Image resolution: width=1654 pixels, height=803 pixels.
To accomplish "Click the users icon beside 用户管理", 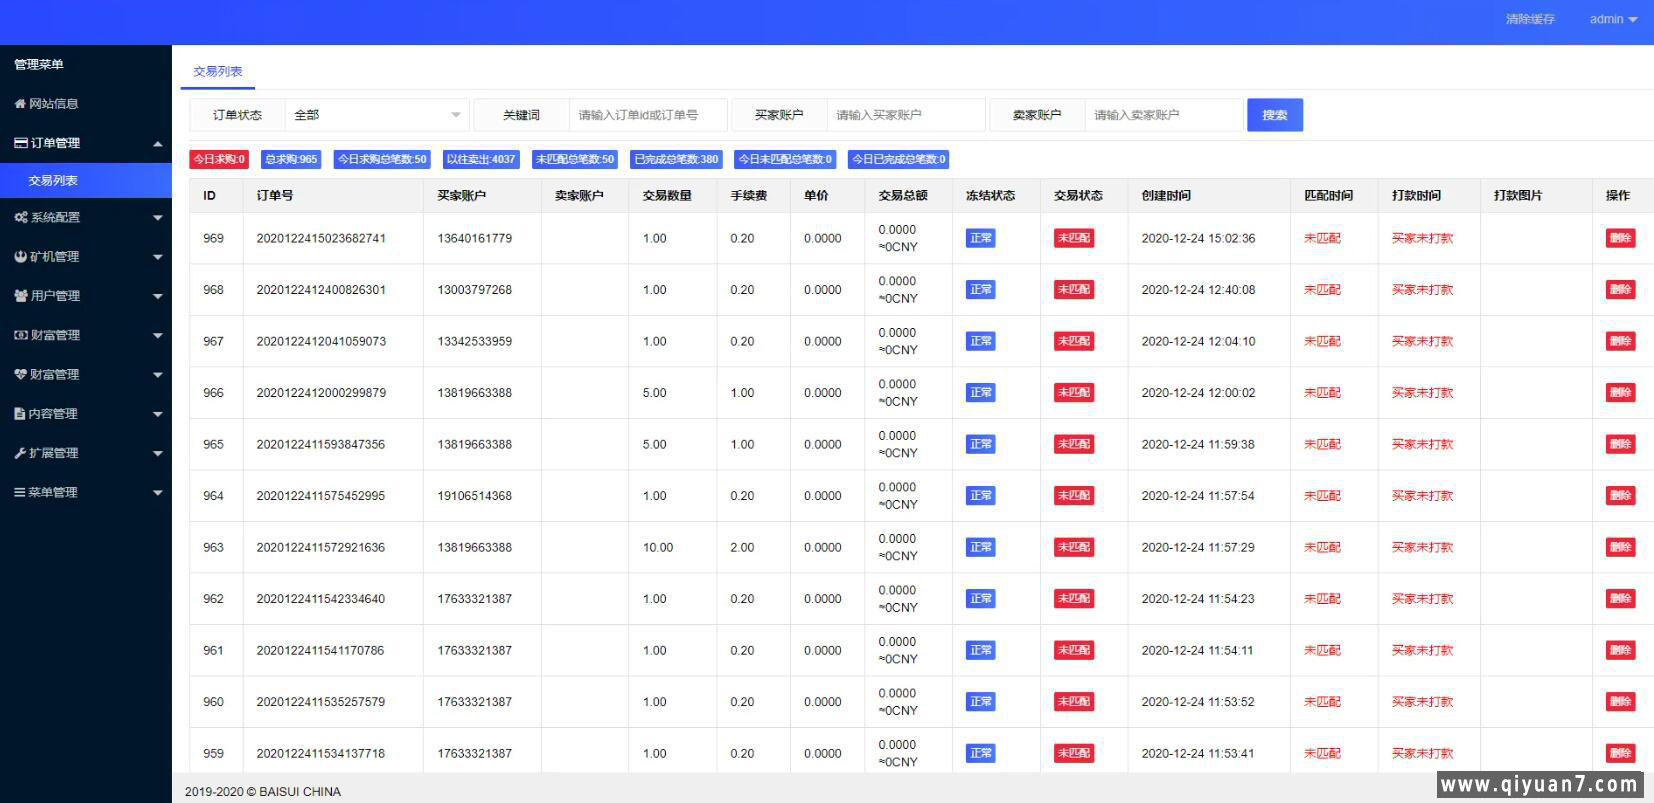I will click(x=21, y=296).
